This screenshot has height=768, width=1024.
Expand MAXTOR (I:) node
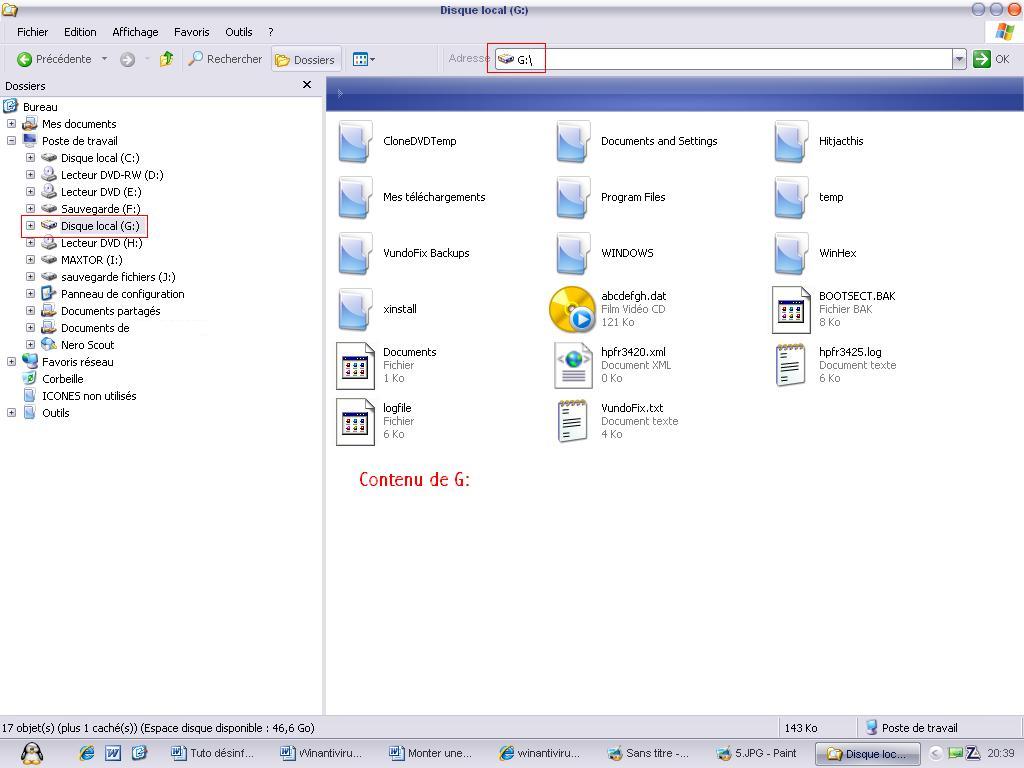[30, 260]
